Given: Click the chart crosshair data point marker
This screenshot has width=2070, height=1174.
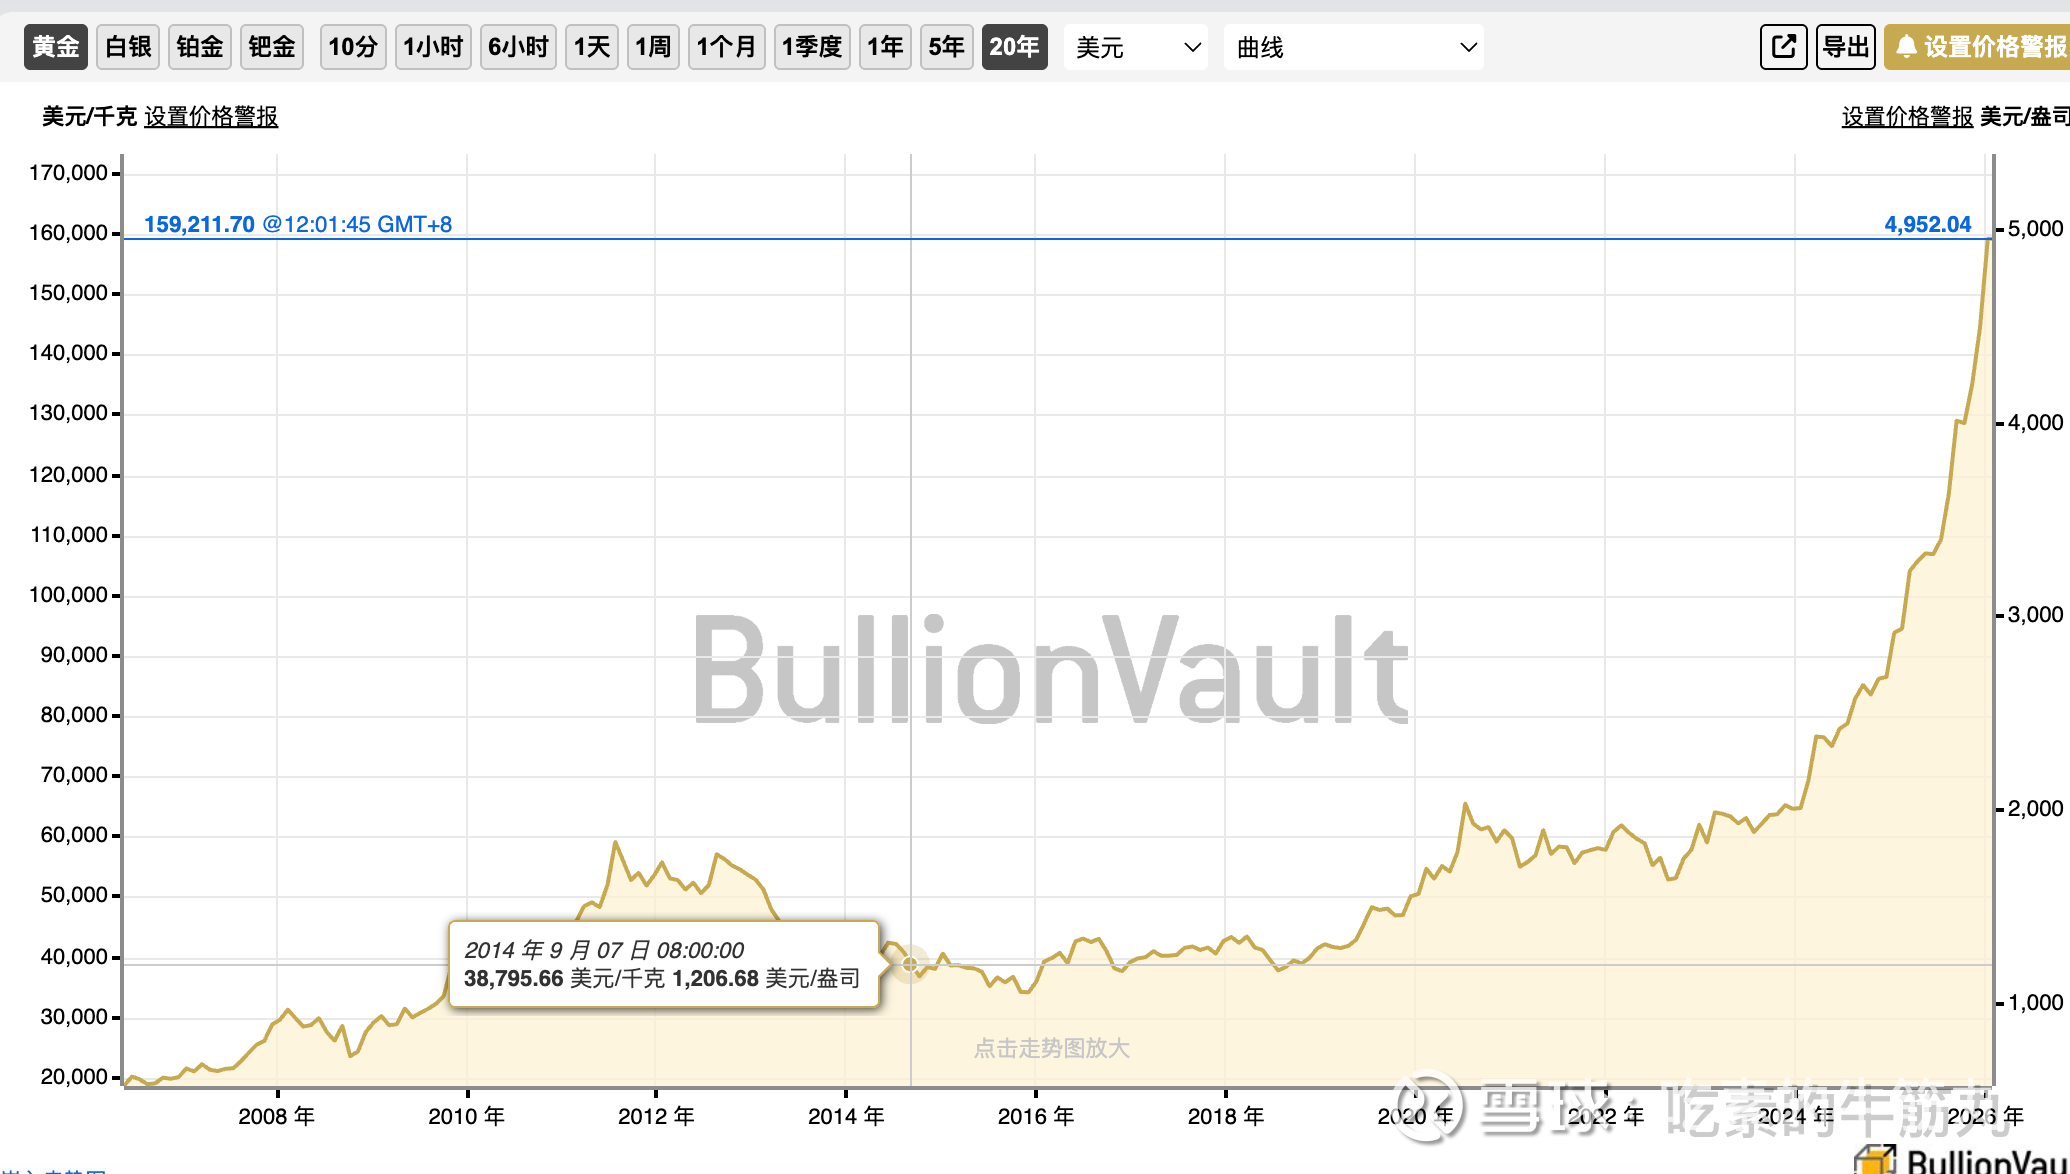Looking at the screenshot, I should tap(910, 965).
